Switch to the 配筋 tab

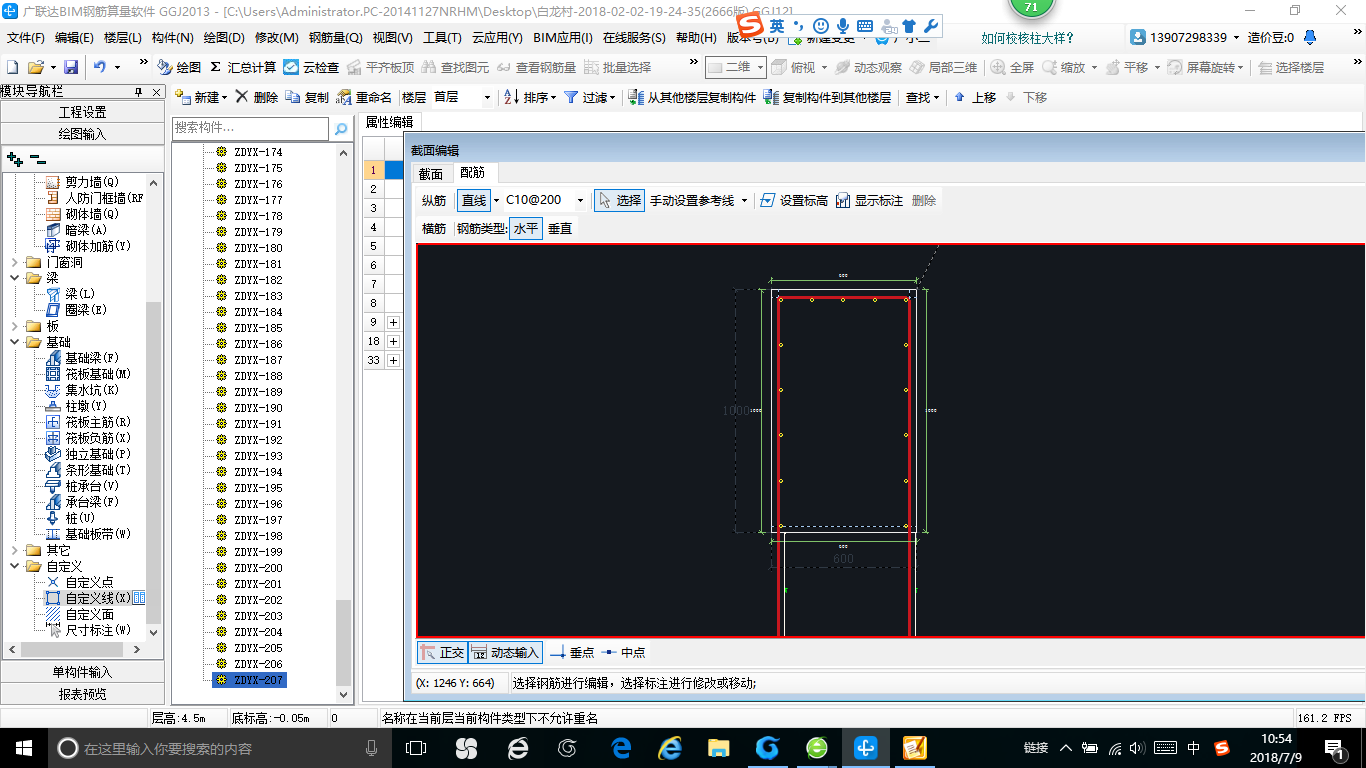tap(472, 174)
